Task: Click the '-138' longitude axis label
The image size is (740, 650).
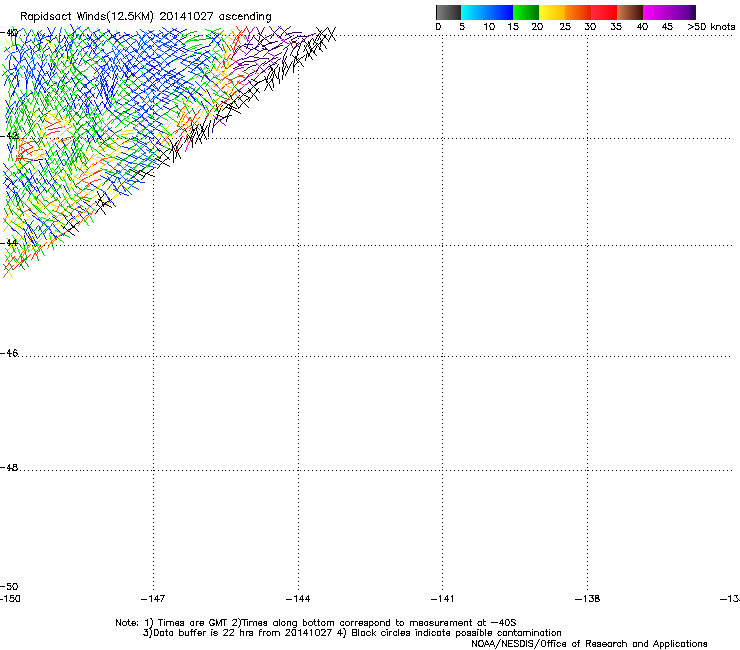Action: click(x=588, y=599)
